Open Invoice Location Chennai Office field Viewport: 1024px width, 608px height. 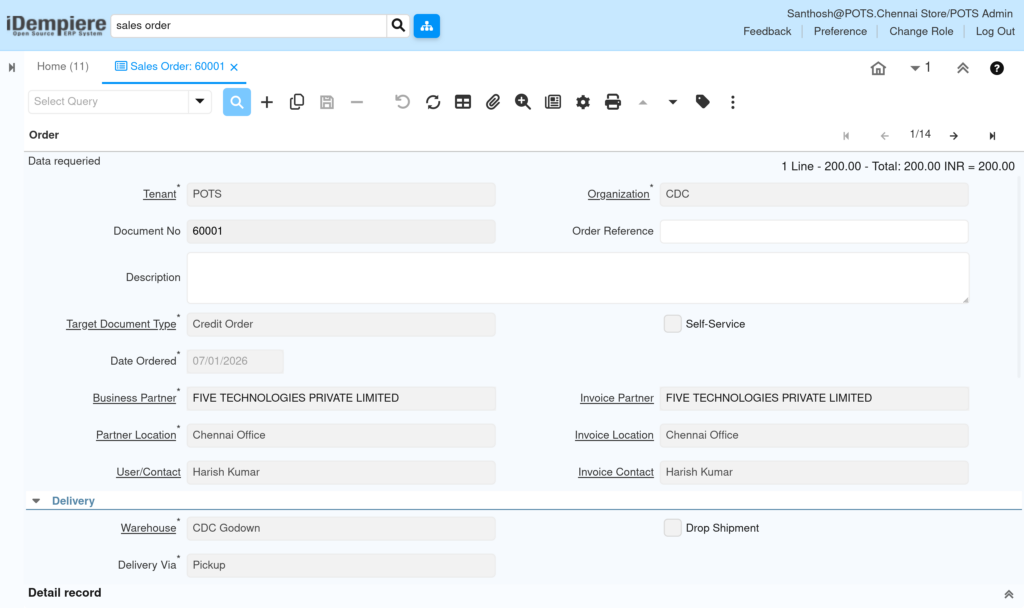pos(814,435)
